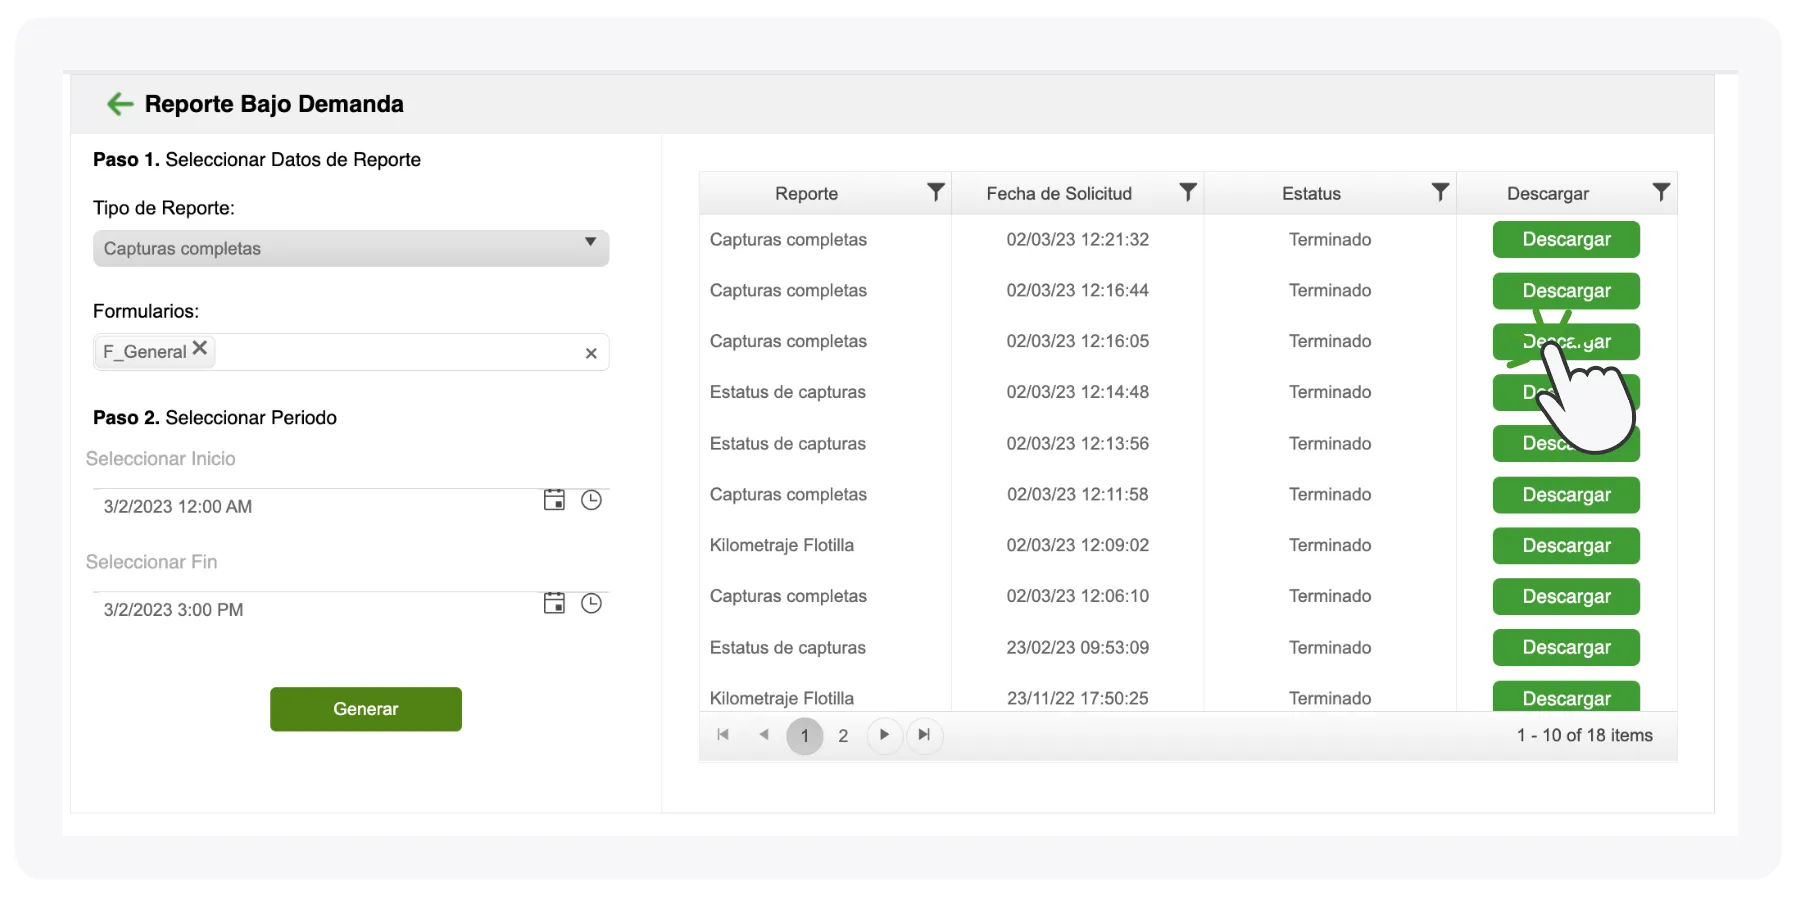The image size is (1812, 900).
Task: Download the 12:09:02 Kilometraje Flotilla report
Action: tap(1566, 546)
